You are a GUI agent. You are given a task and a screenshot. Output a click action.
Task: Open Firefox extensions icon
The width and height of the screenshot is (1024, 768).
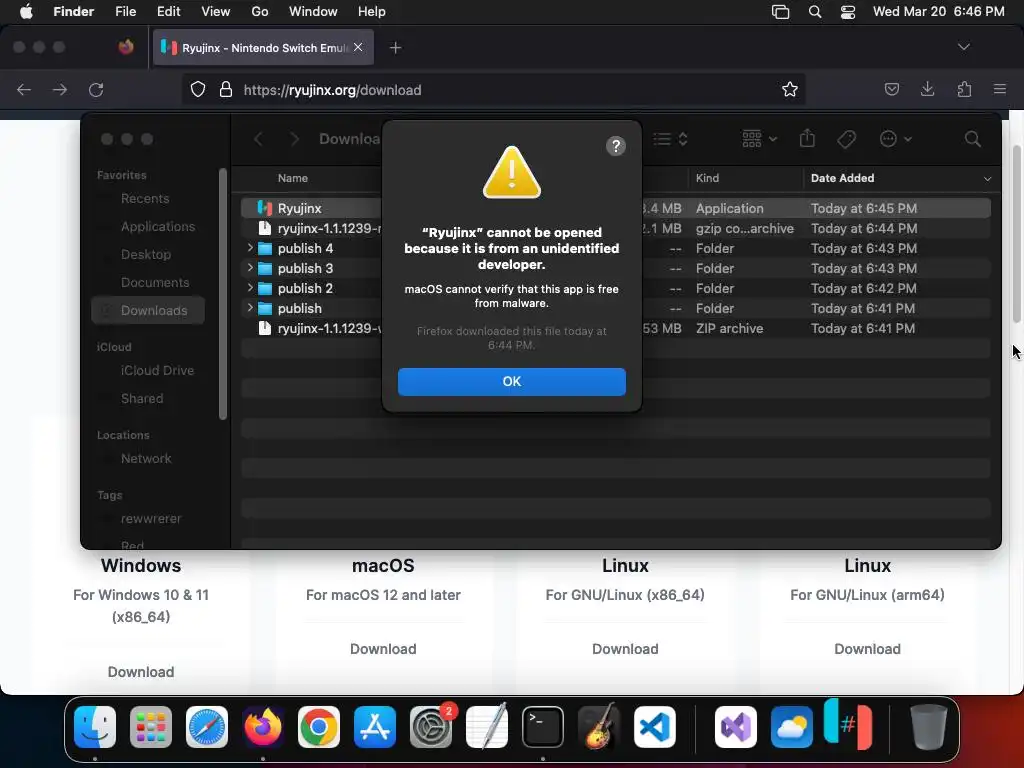pos(964,89)
